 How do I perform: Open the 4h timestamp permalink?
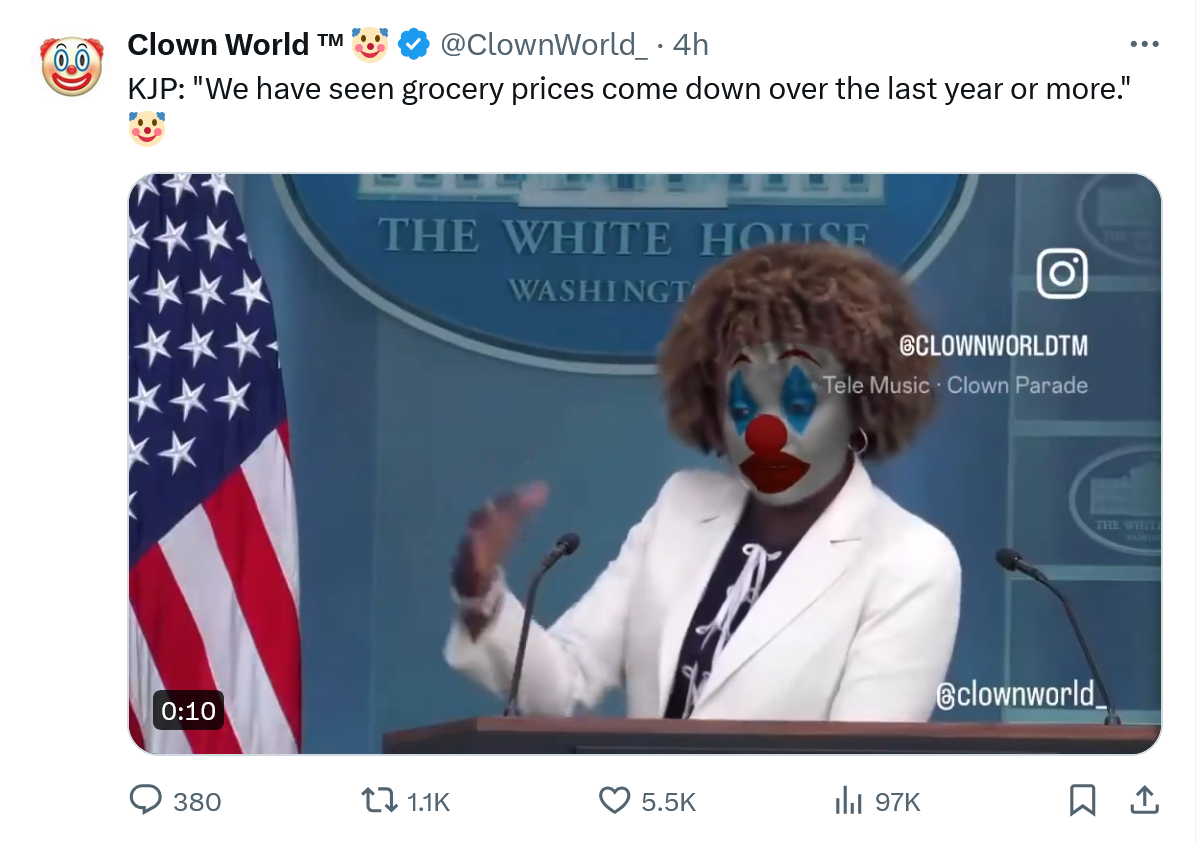pyautogui.click(x=690, y=44)
